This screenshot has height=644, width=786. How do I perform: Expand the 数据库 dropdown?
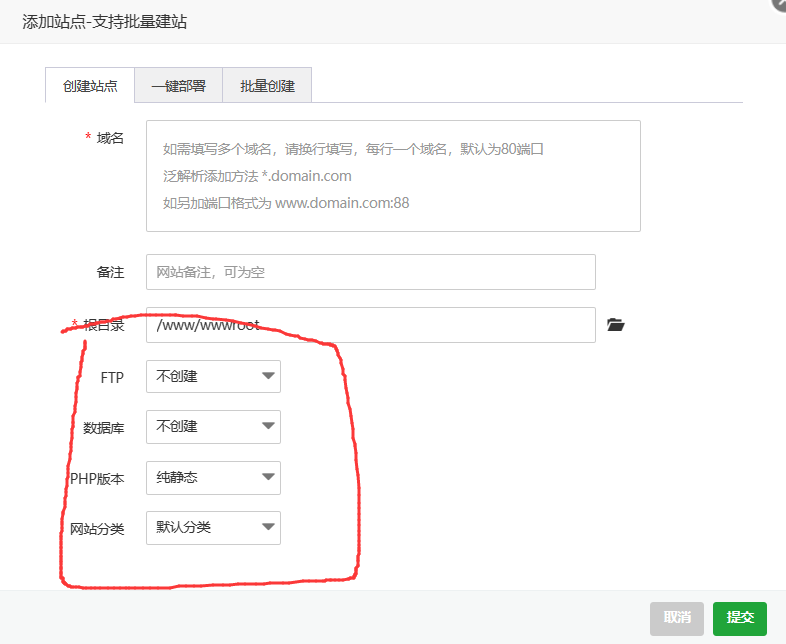(213, 427)
